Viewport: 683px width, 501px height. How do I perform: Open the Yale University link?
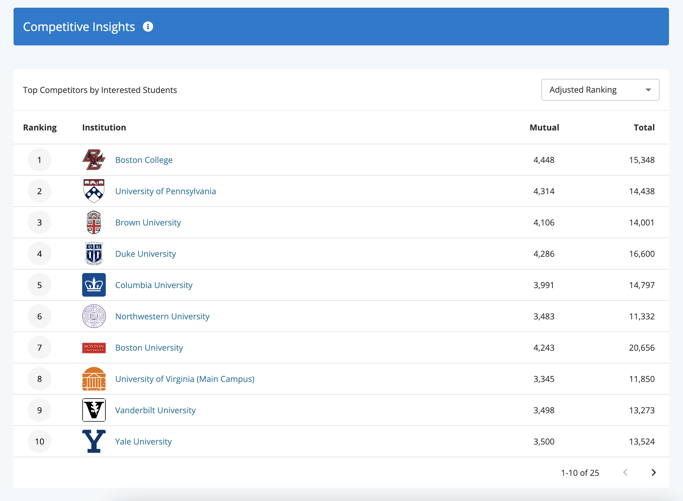(143, 442)
